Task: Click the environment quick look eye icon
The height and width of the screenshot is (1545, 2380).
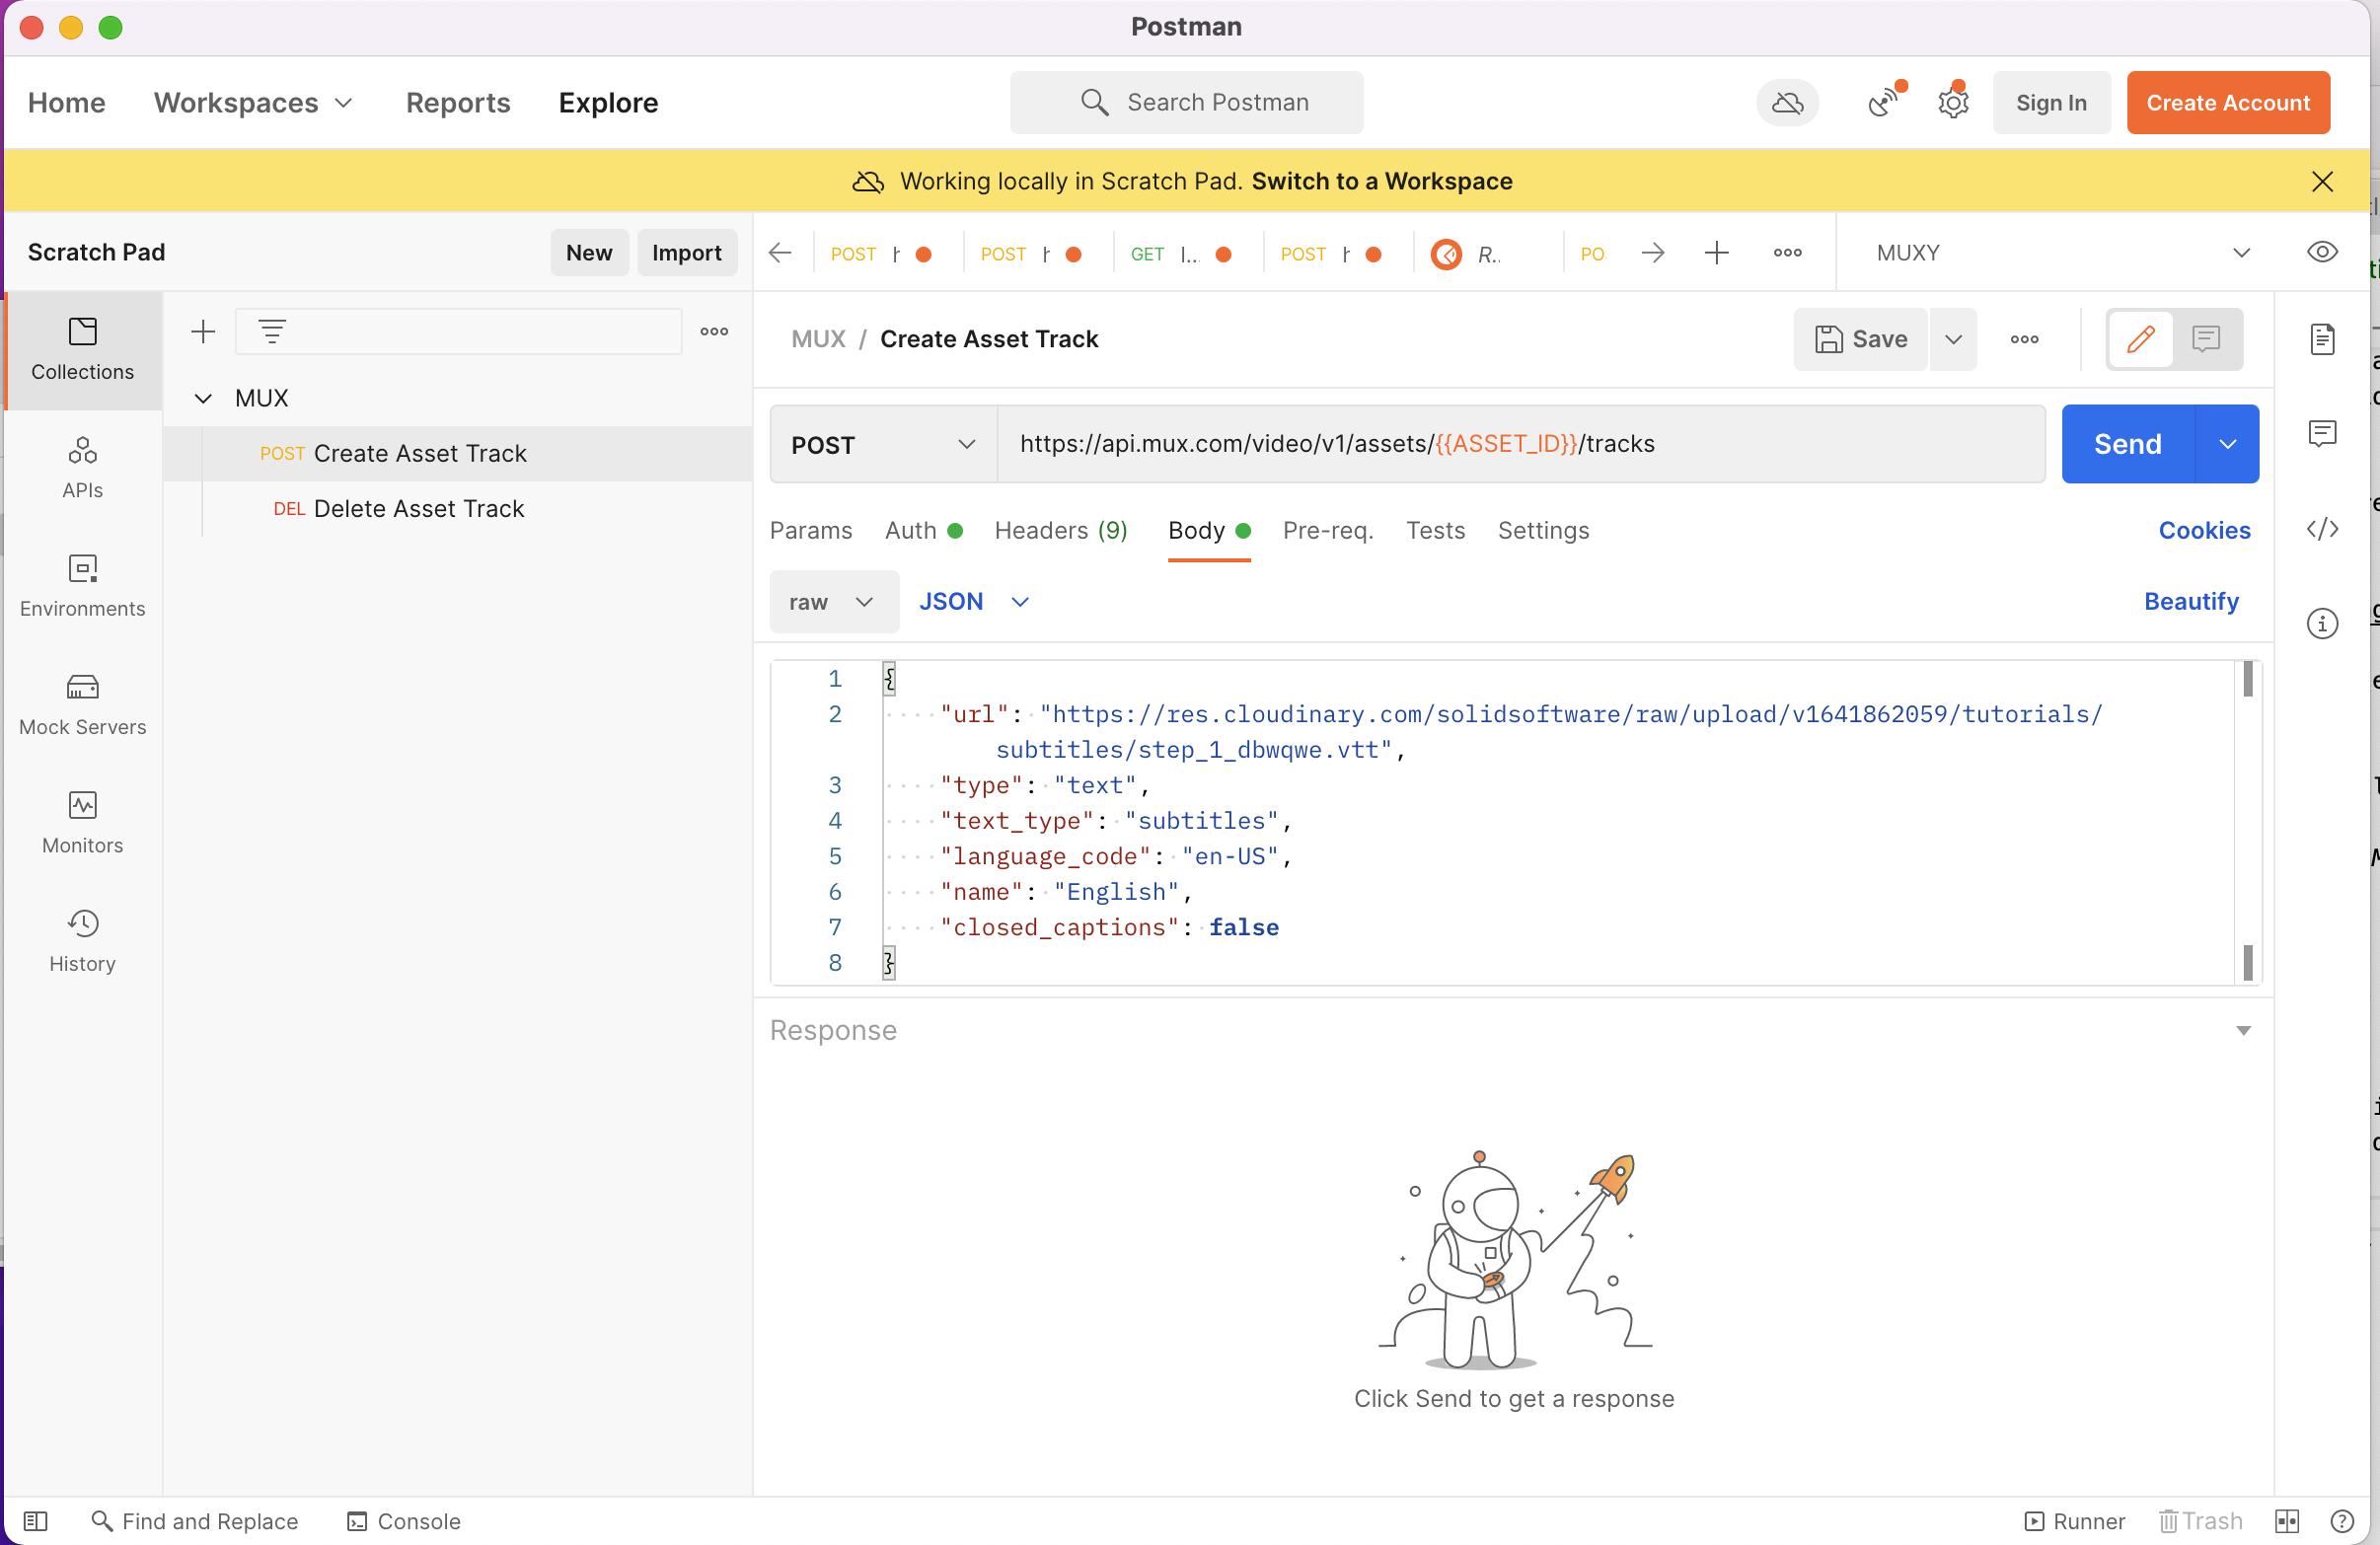Action: click(x=2321, y=252)
